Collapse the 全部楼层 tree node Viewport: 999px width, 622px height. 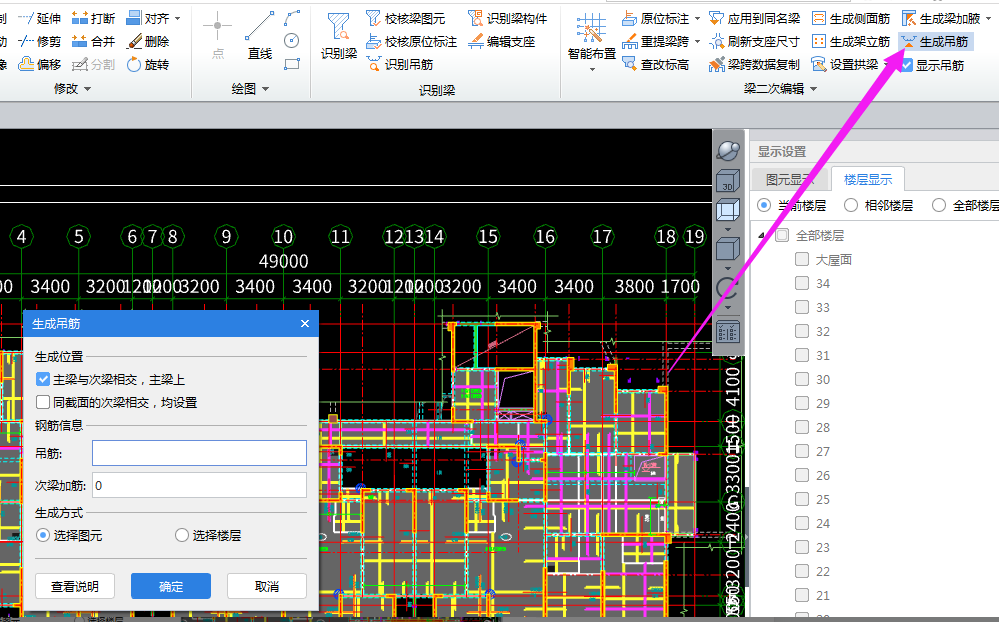point(762,236)
